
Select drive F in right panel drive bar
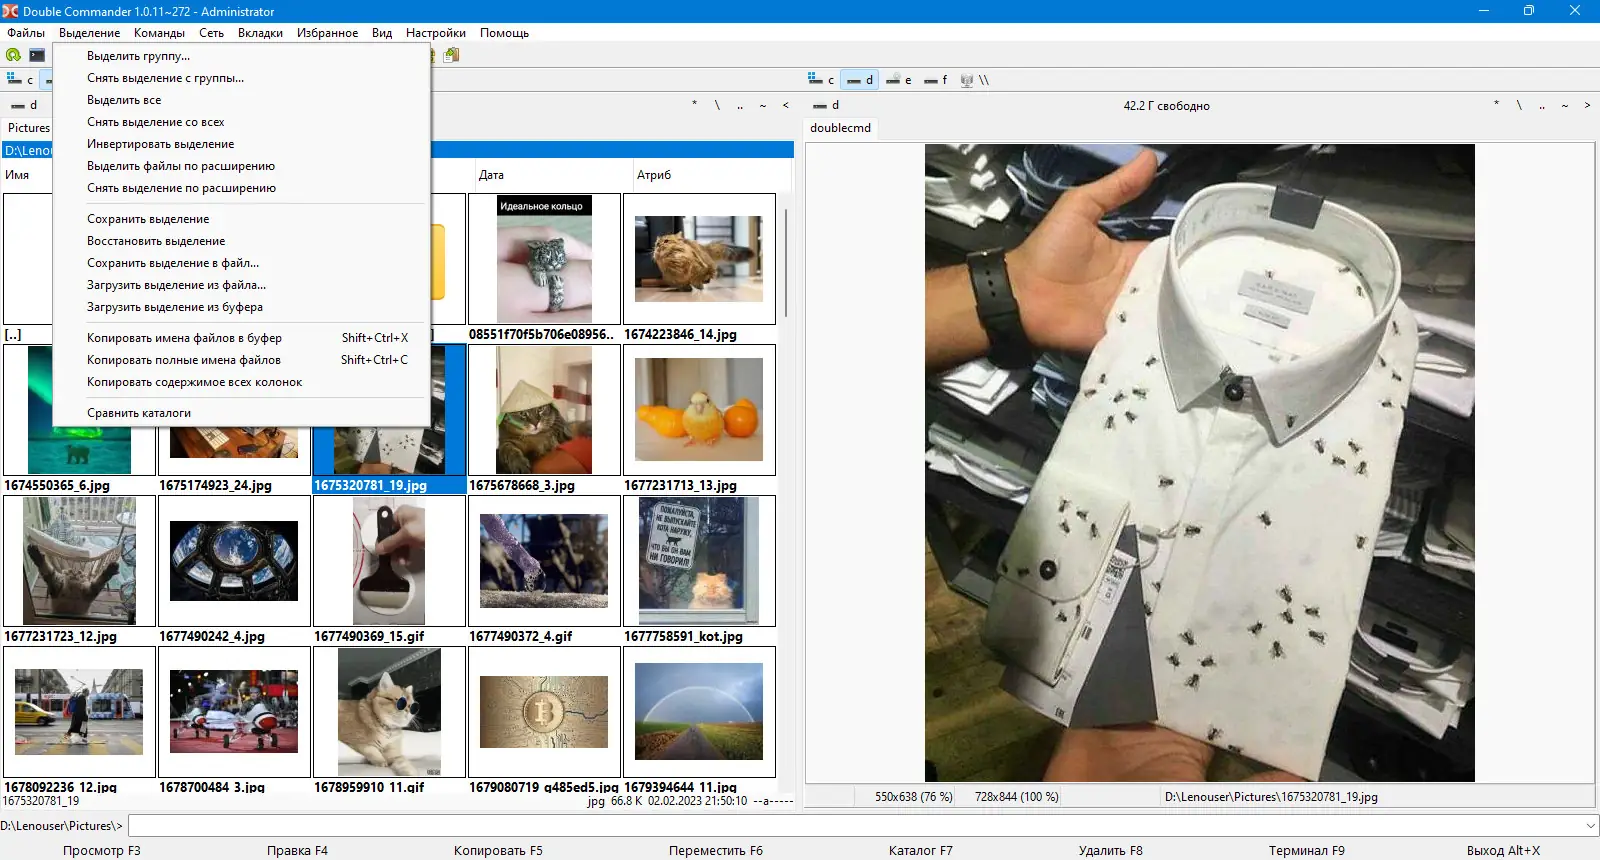tap(936, 80)
